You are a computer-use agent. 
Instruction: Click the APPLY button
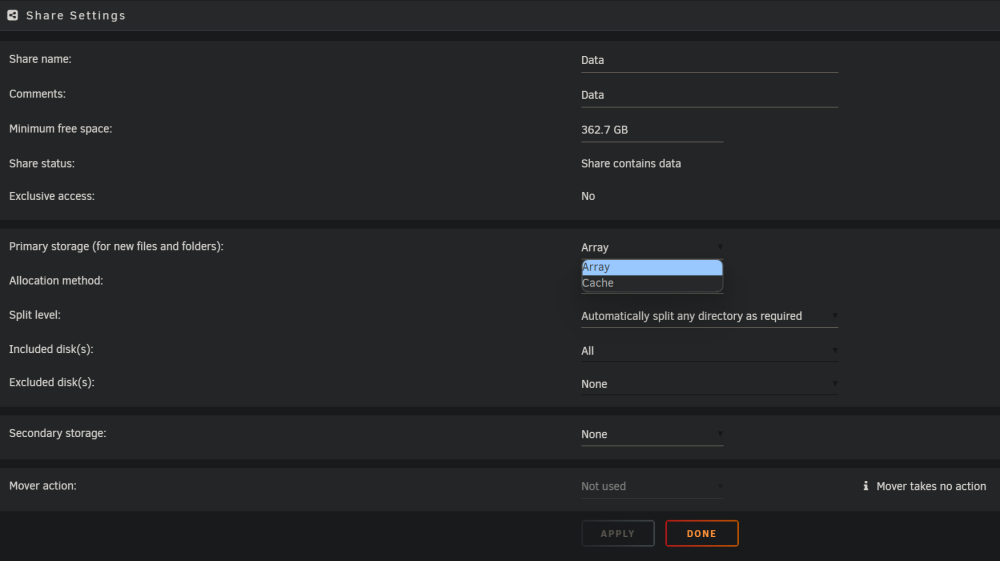tap(617, 534)
